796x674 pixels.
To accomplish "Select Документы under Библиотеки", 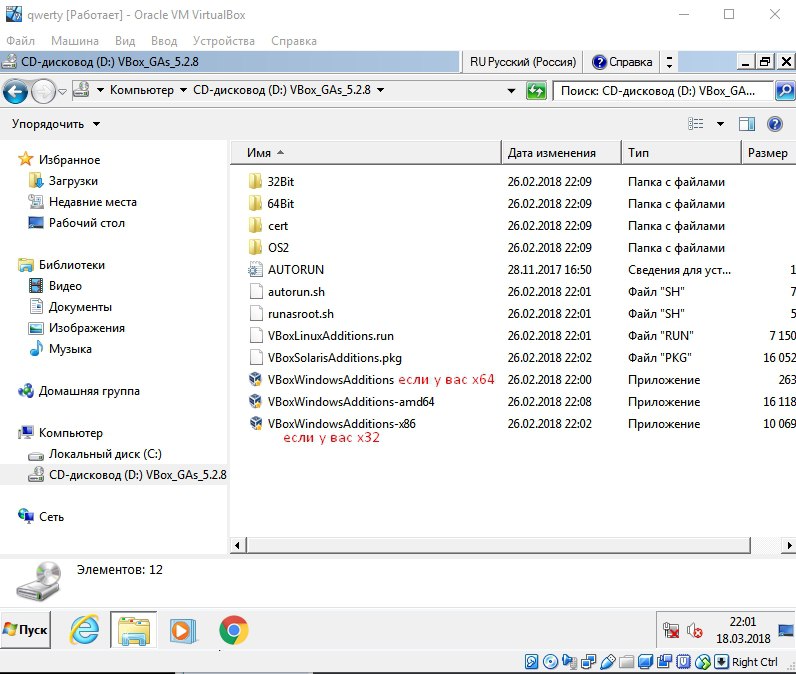I will (71, 307).
